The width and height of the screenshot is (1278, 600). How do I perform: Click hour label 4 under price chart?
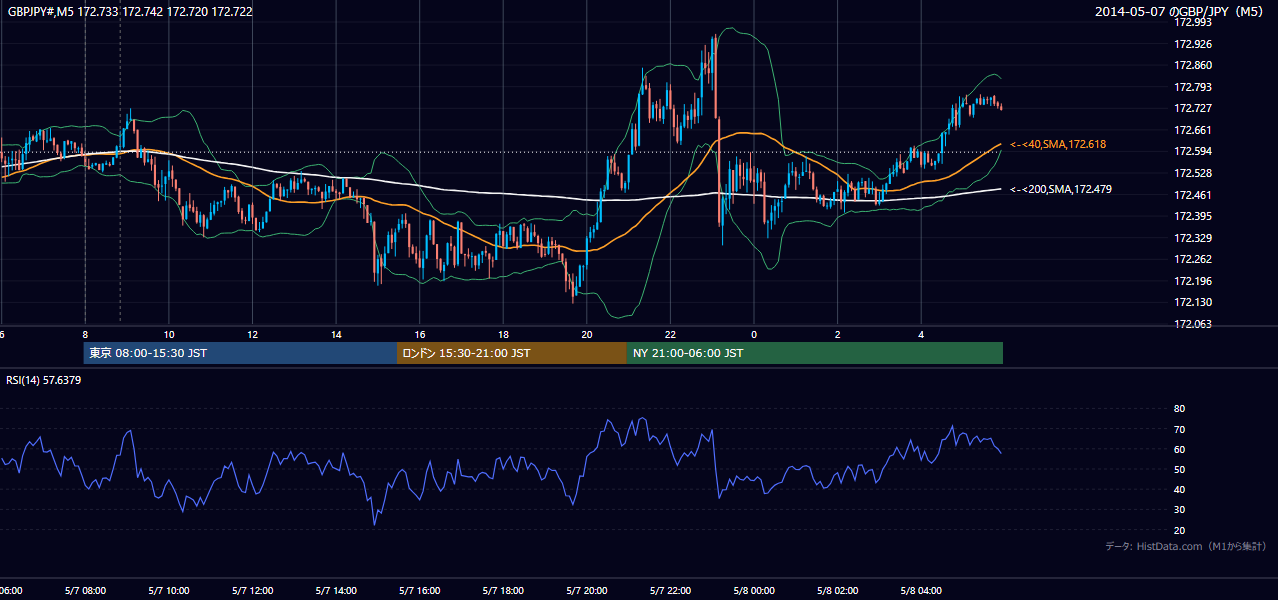click(921, 335)
